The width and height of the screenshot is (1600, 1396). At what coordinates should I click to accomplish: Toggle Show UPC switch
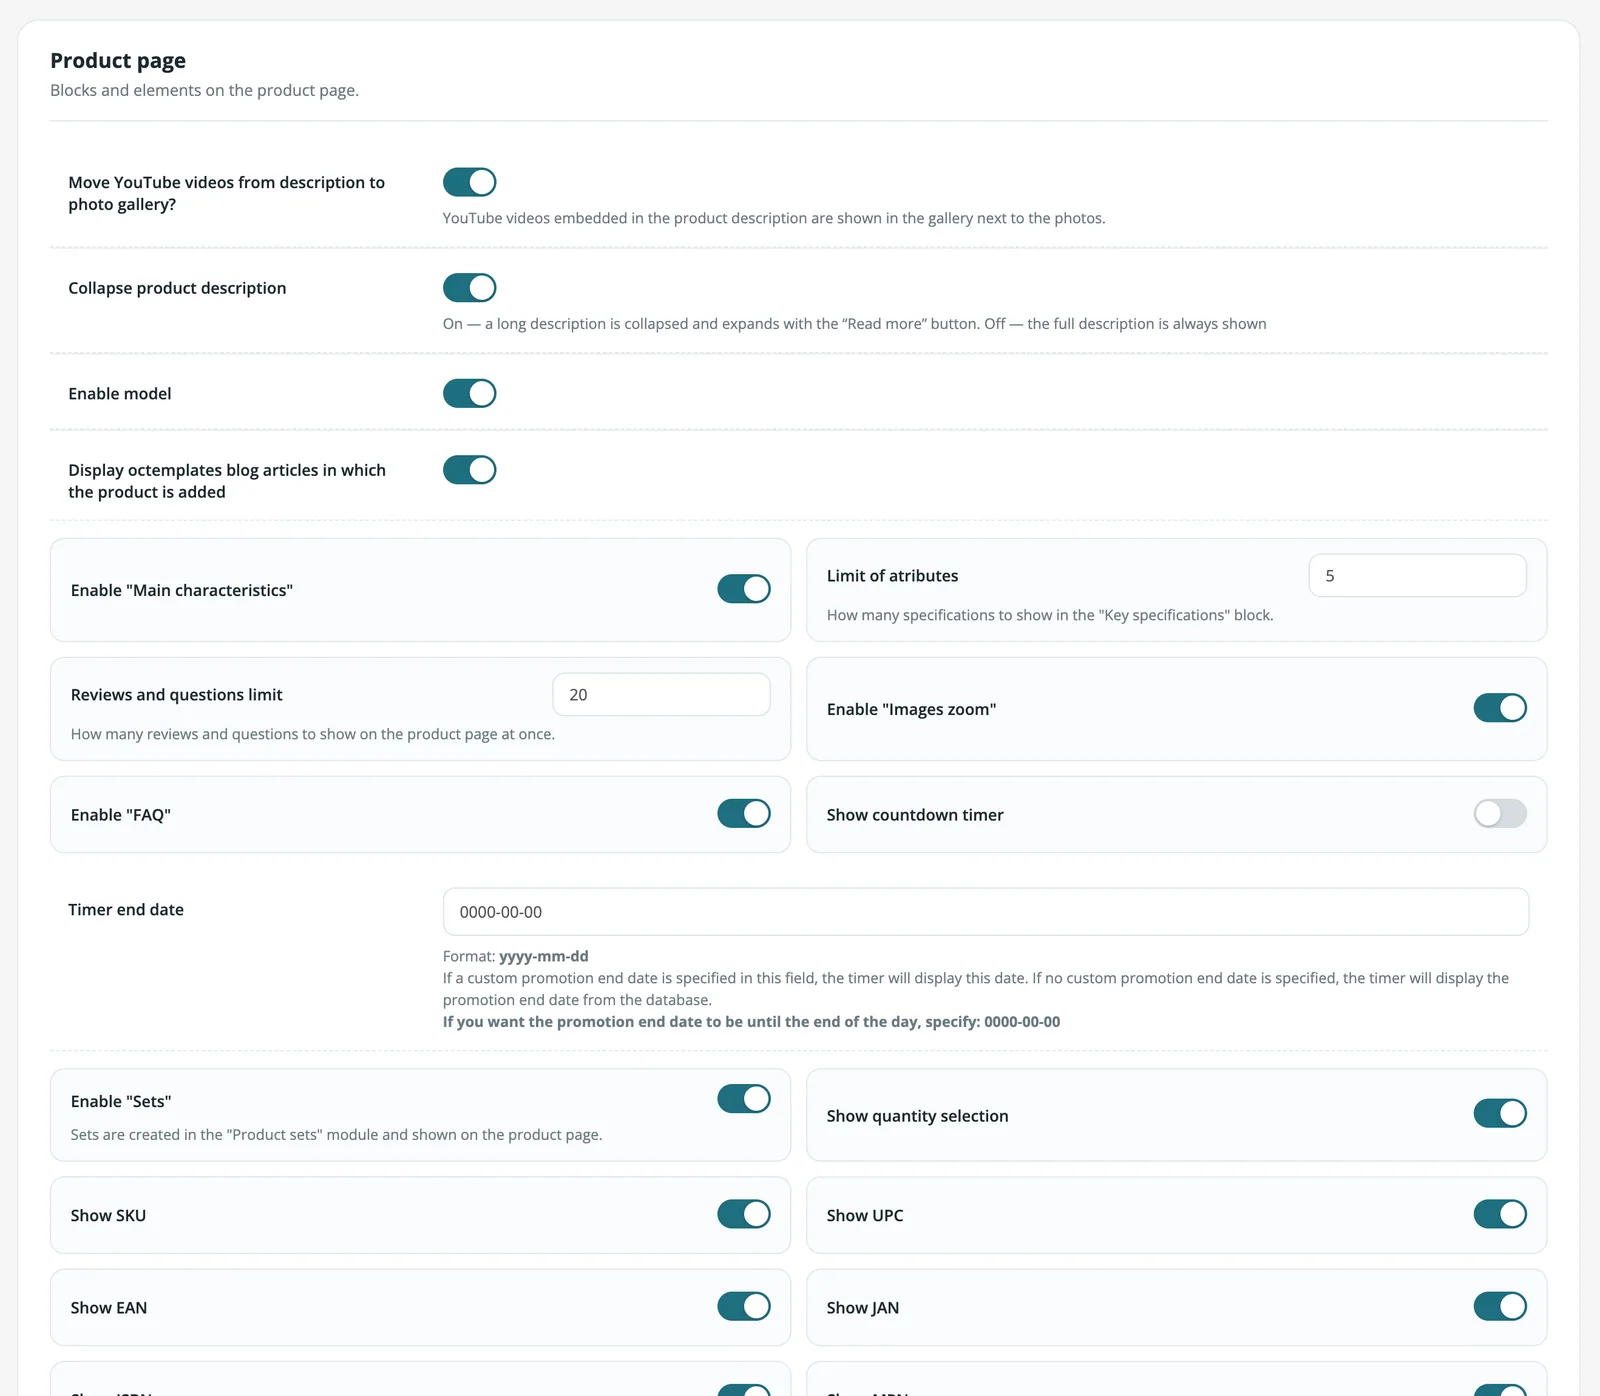pyautogui.click(x=1499, y=1214)
